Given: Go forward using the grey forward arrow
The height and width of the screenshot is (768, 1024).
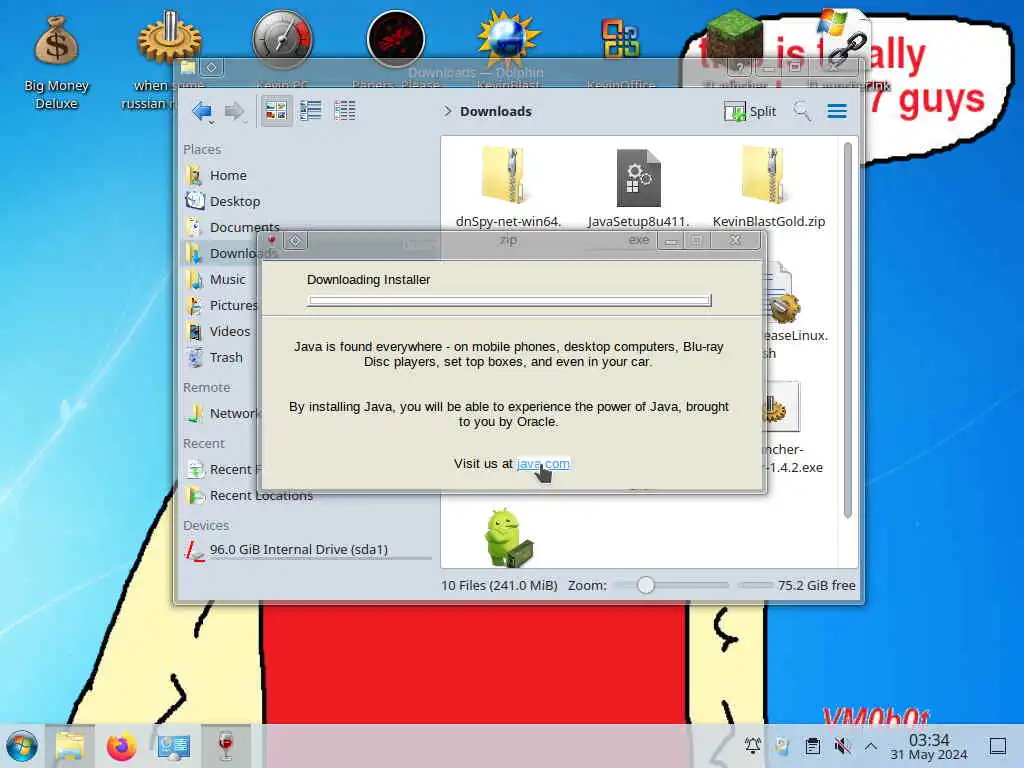Looking at the screenshot, I should point(234,111).
